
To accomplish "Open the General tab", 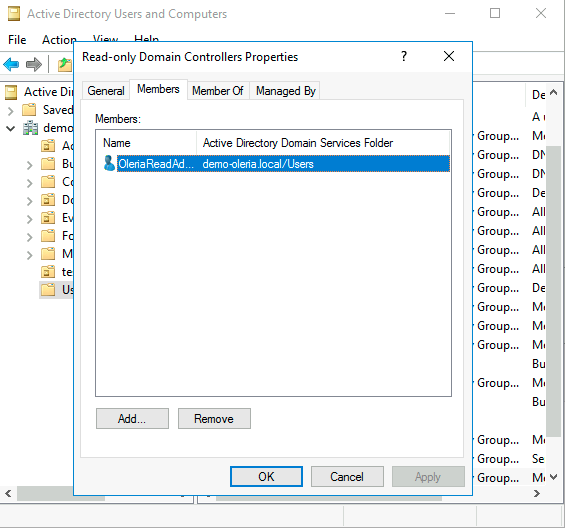I will [x=106, y=91].
